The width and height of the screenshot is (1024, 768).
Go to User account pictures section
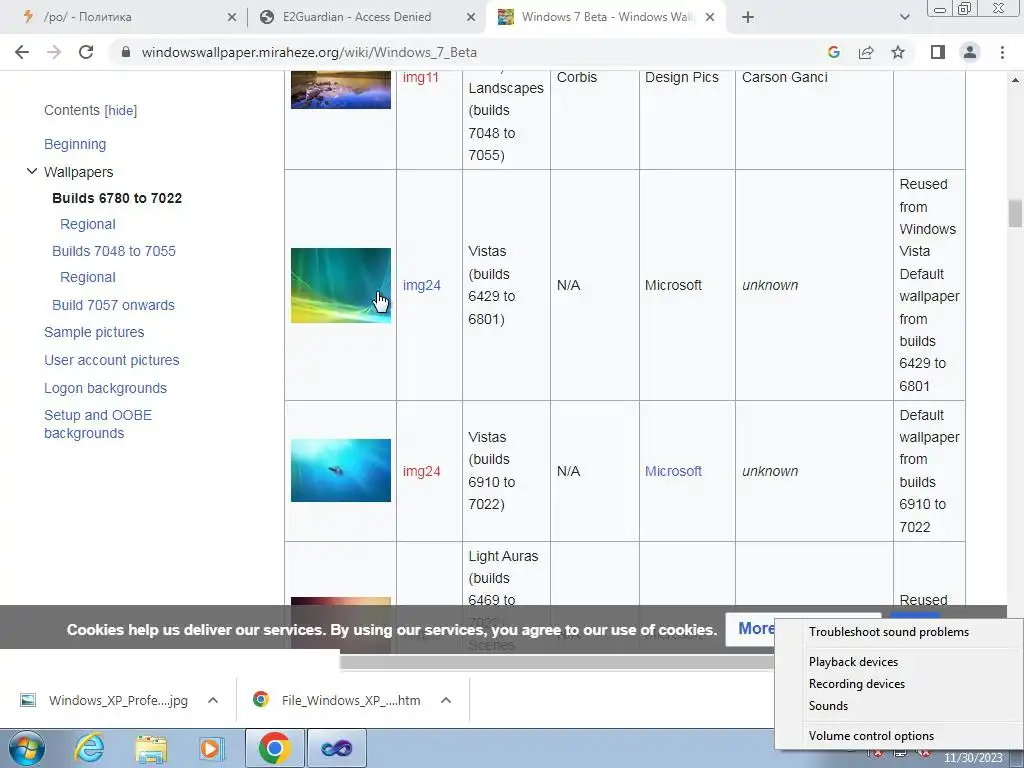(112, 360)
